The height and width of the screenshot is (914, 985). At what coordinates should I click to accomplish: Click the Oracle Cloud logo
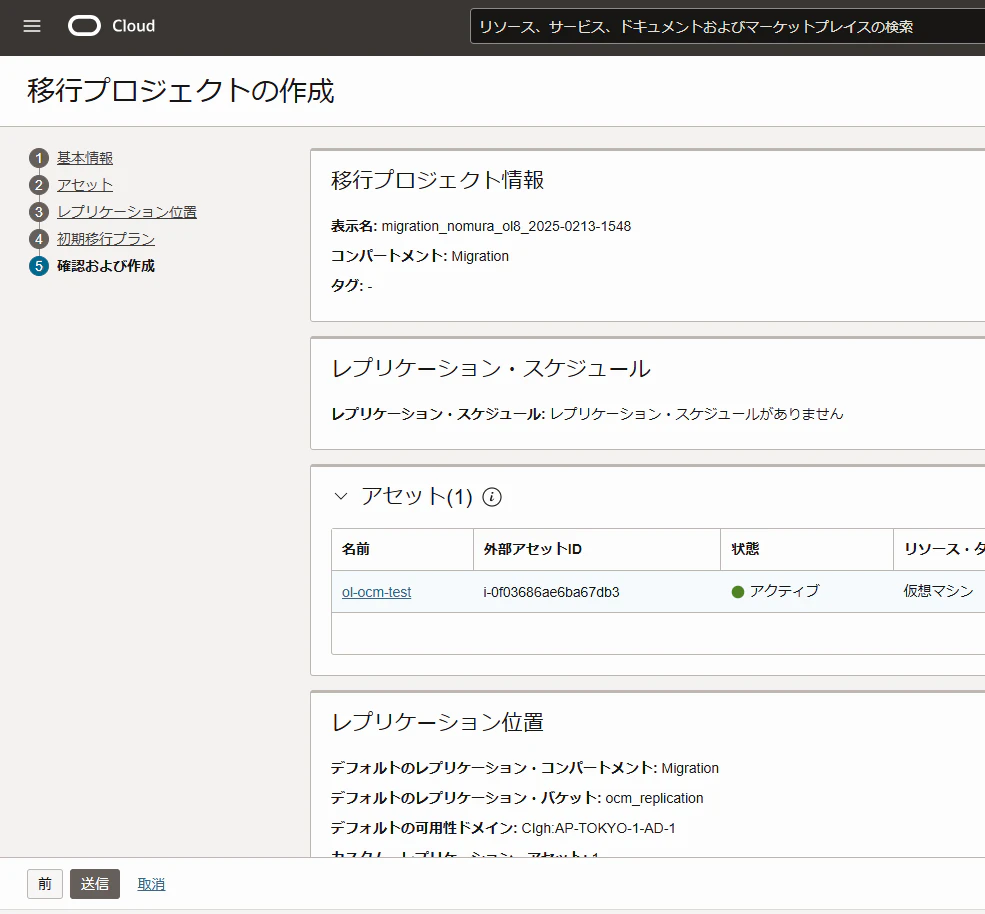pos(112,26)
